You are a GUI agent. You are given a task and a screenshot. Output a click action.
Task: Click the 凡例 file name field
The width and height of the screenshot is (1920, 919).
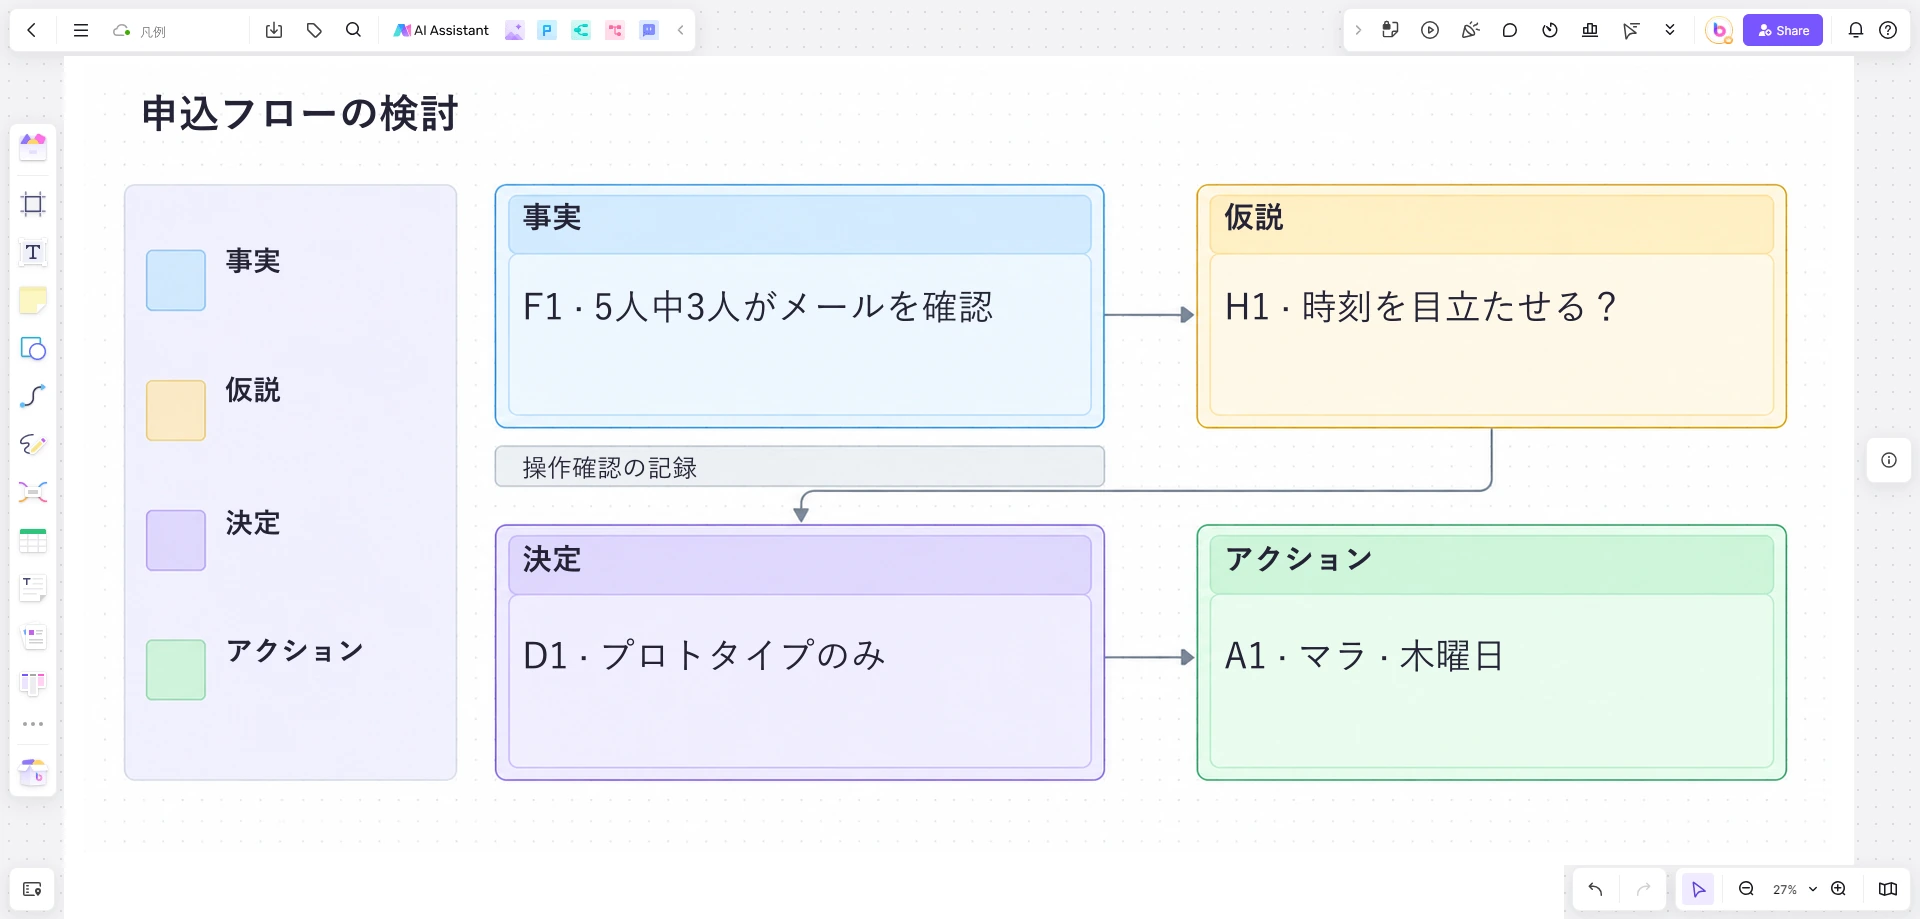pyautogui.click(x=153, y=31)
